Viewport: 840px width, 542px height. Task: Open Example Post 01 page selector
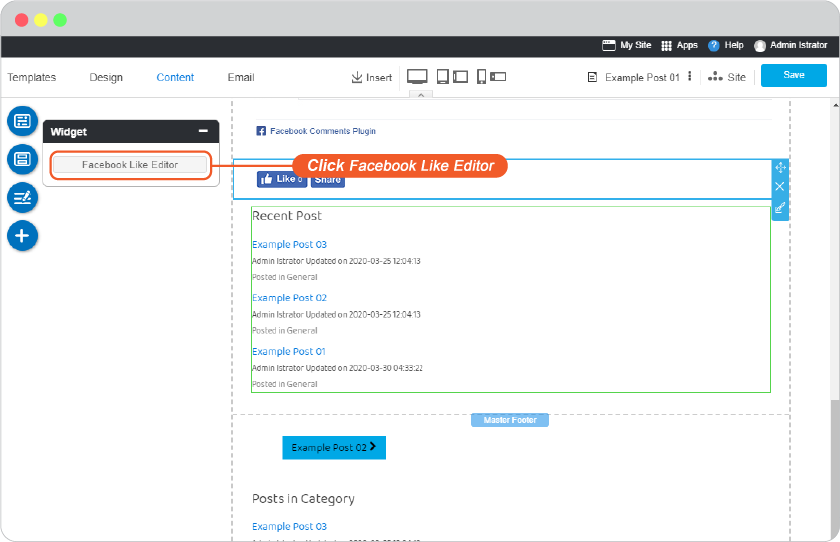point(634,77)
